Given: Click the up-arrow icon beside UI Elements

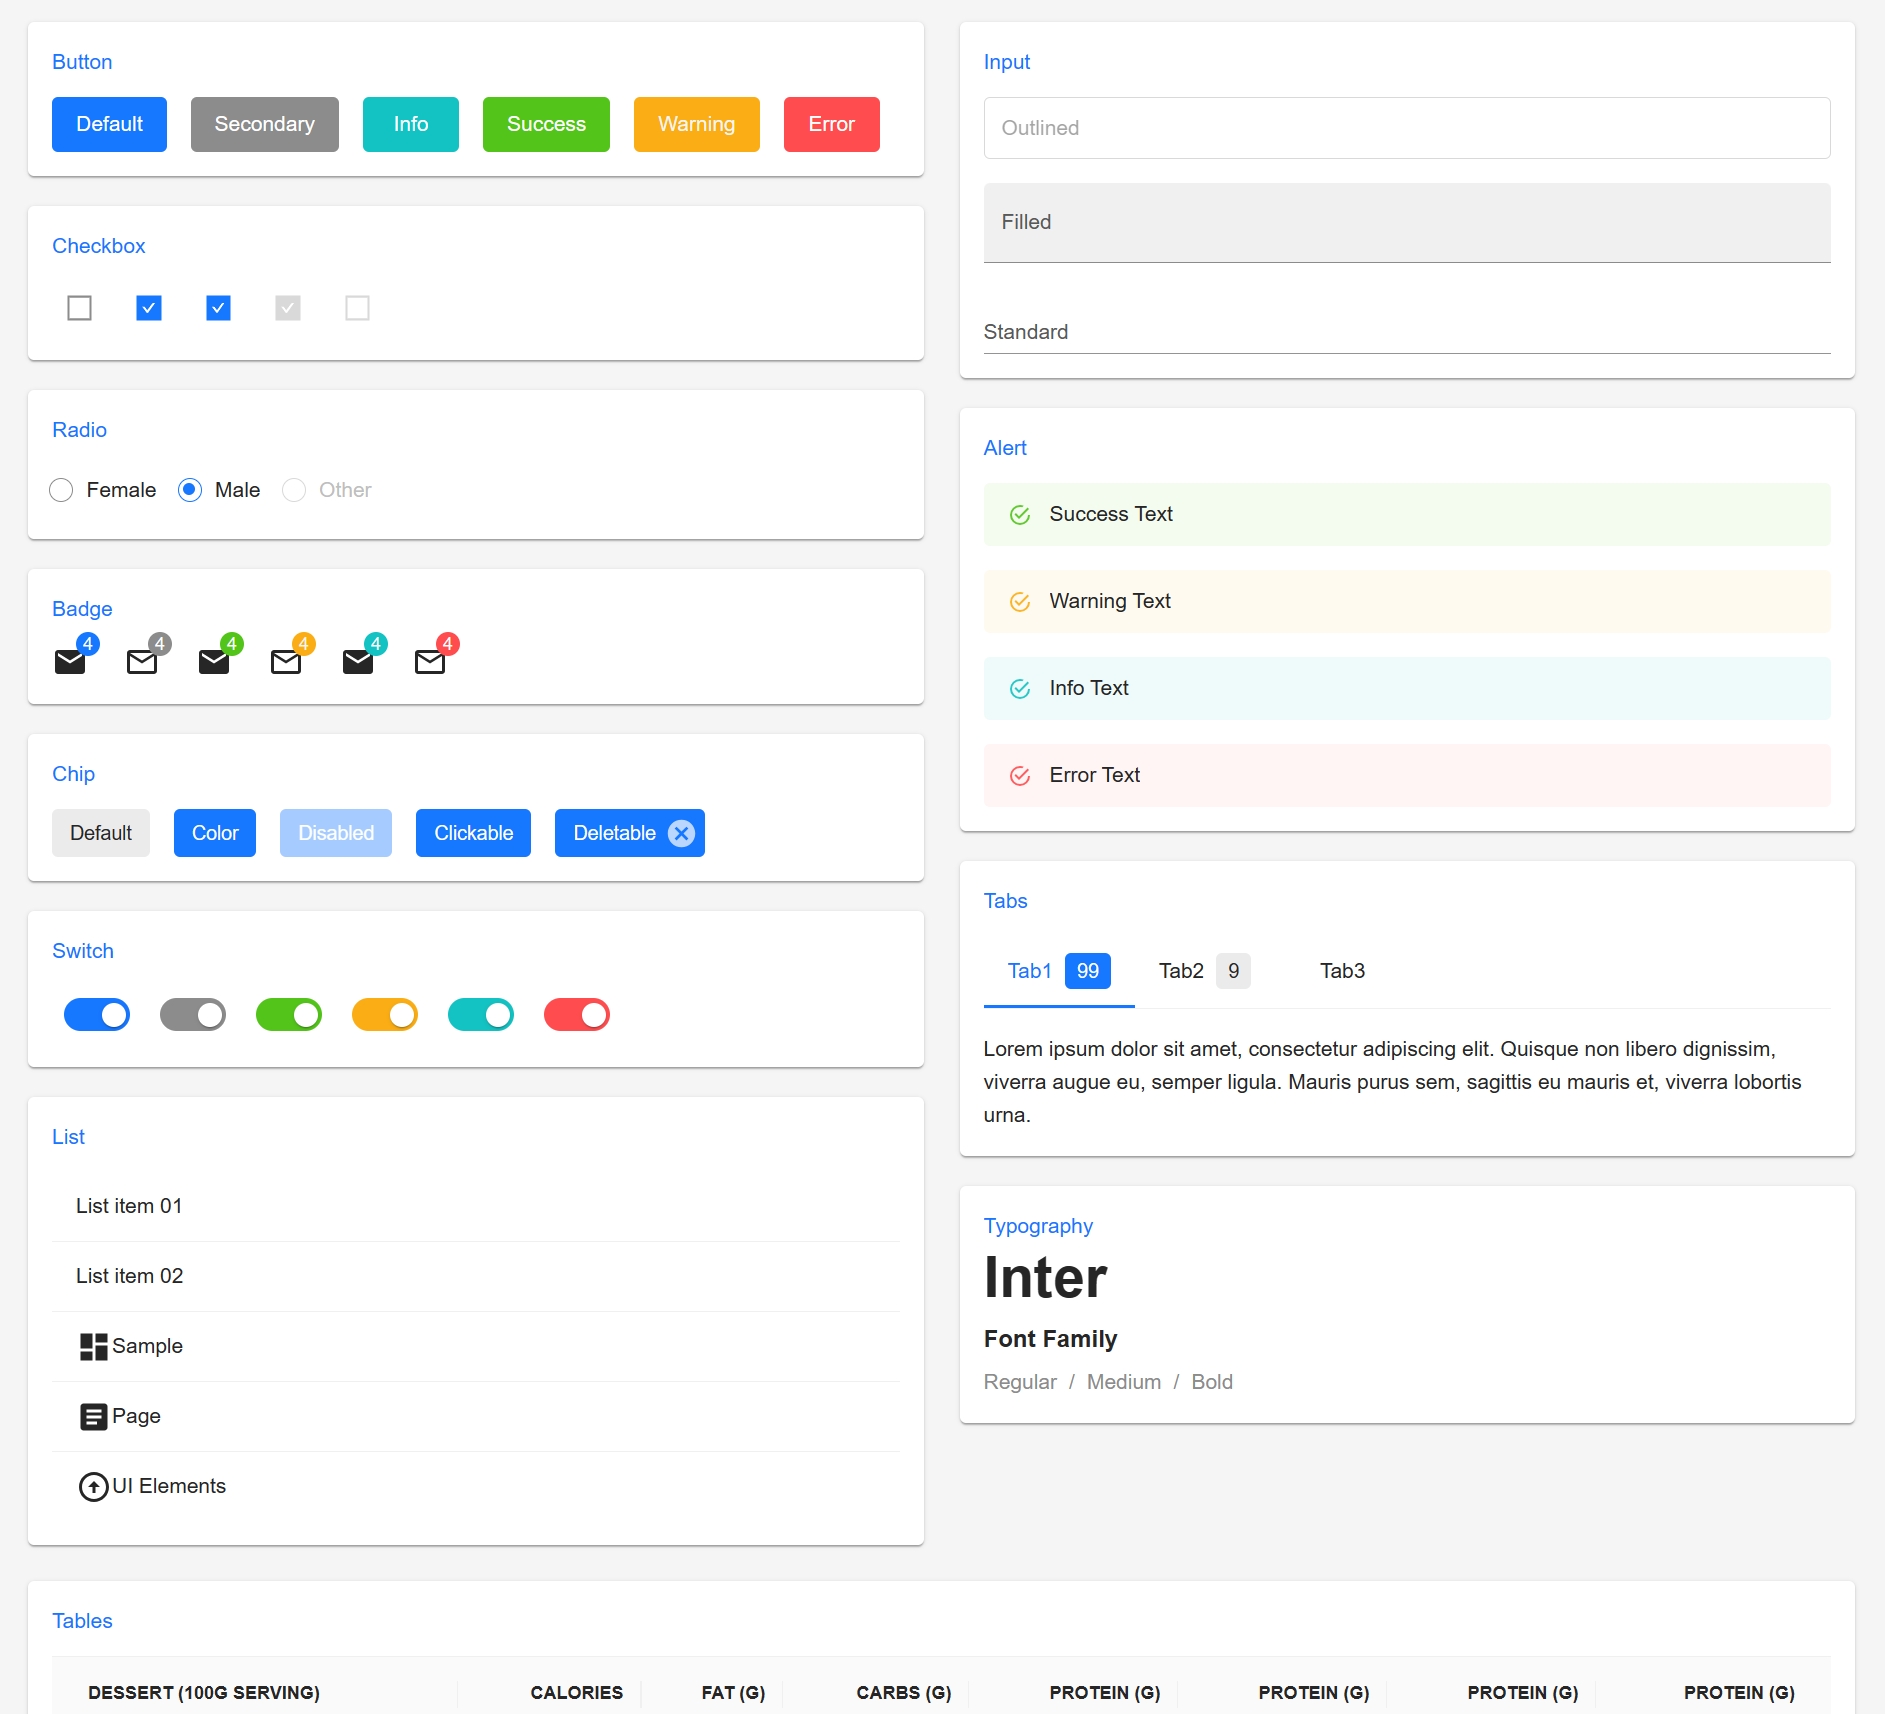Looking at the screenshot, I should [x=93, y=1487].
